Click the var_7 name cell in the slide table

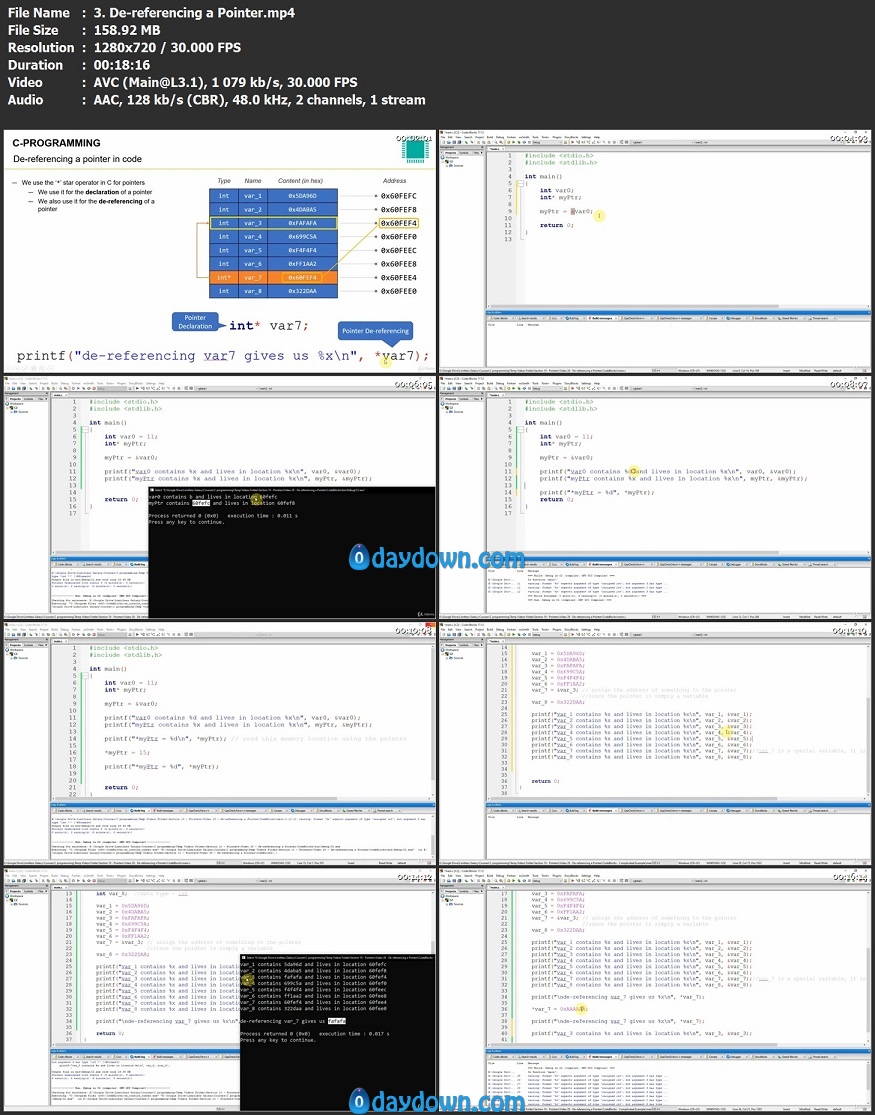(x=253, y=277)
